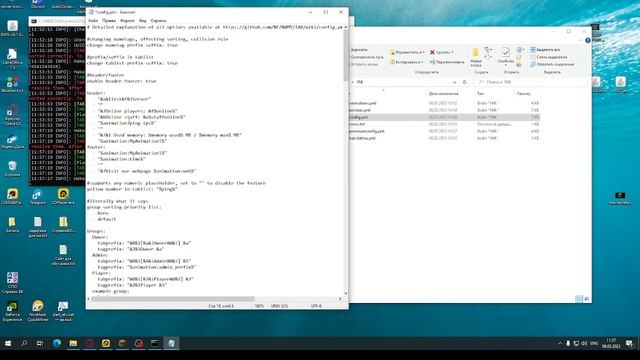Click the Opera GX browser desktop icon

pyautogui.click(x=12, y=114)
